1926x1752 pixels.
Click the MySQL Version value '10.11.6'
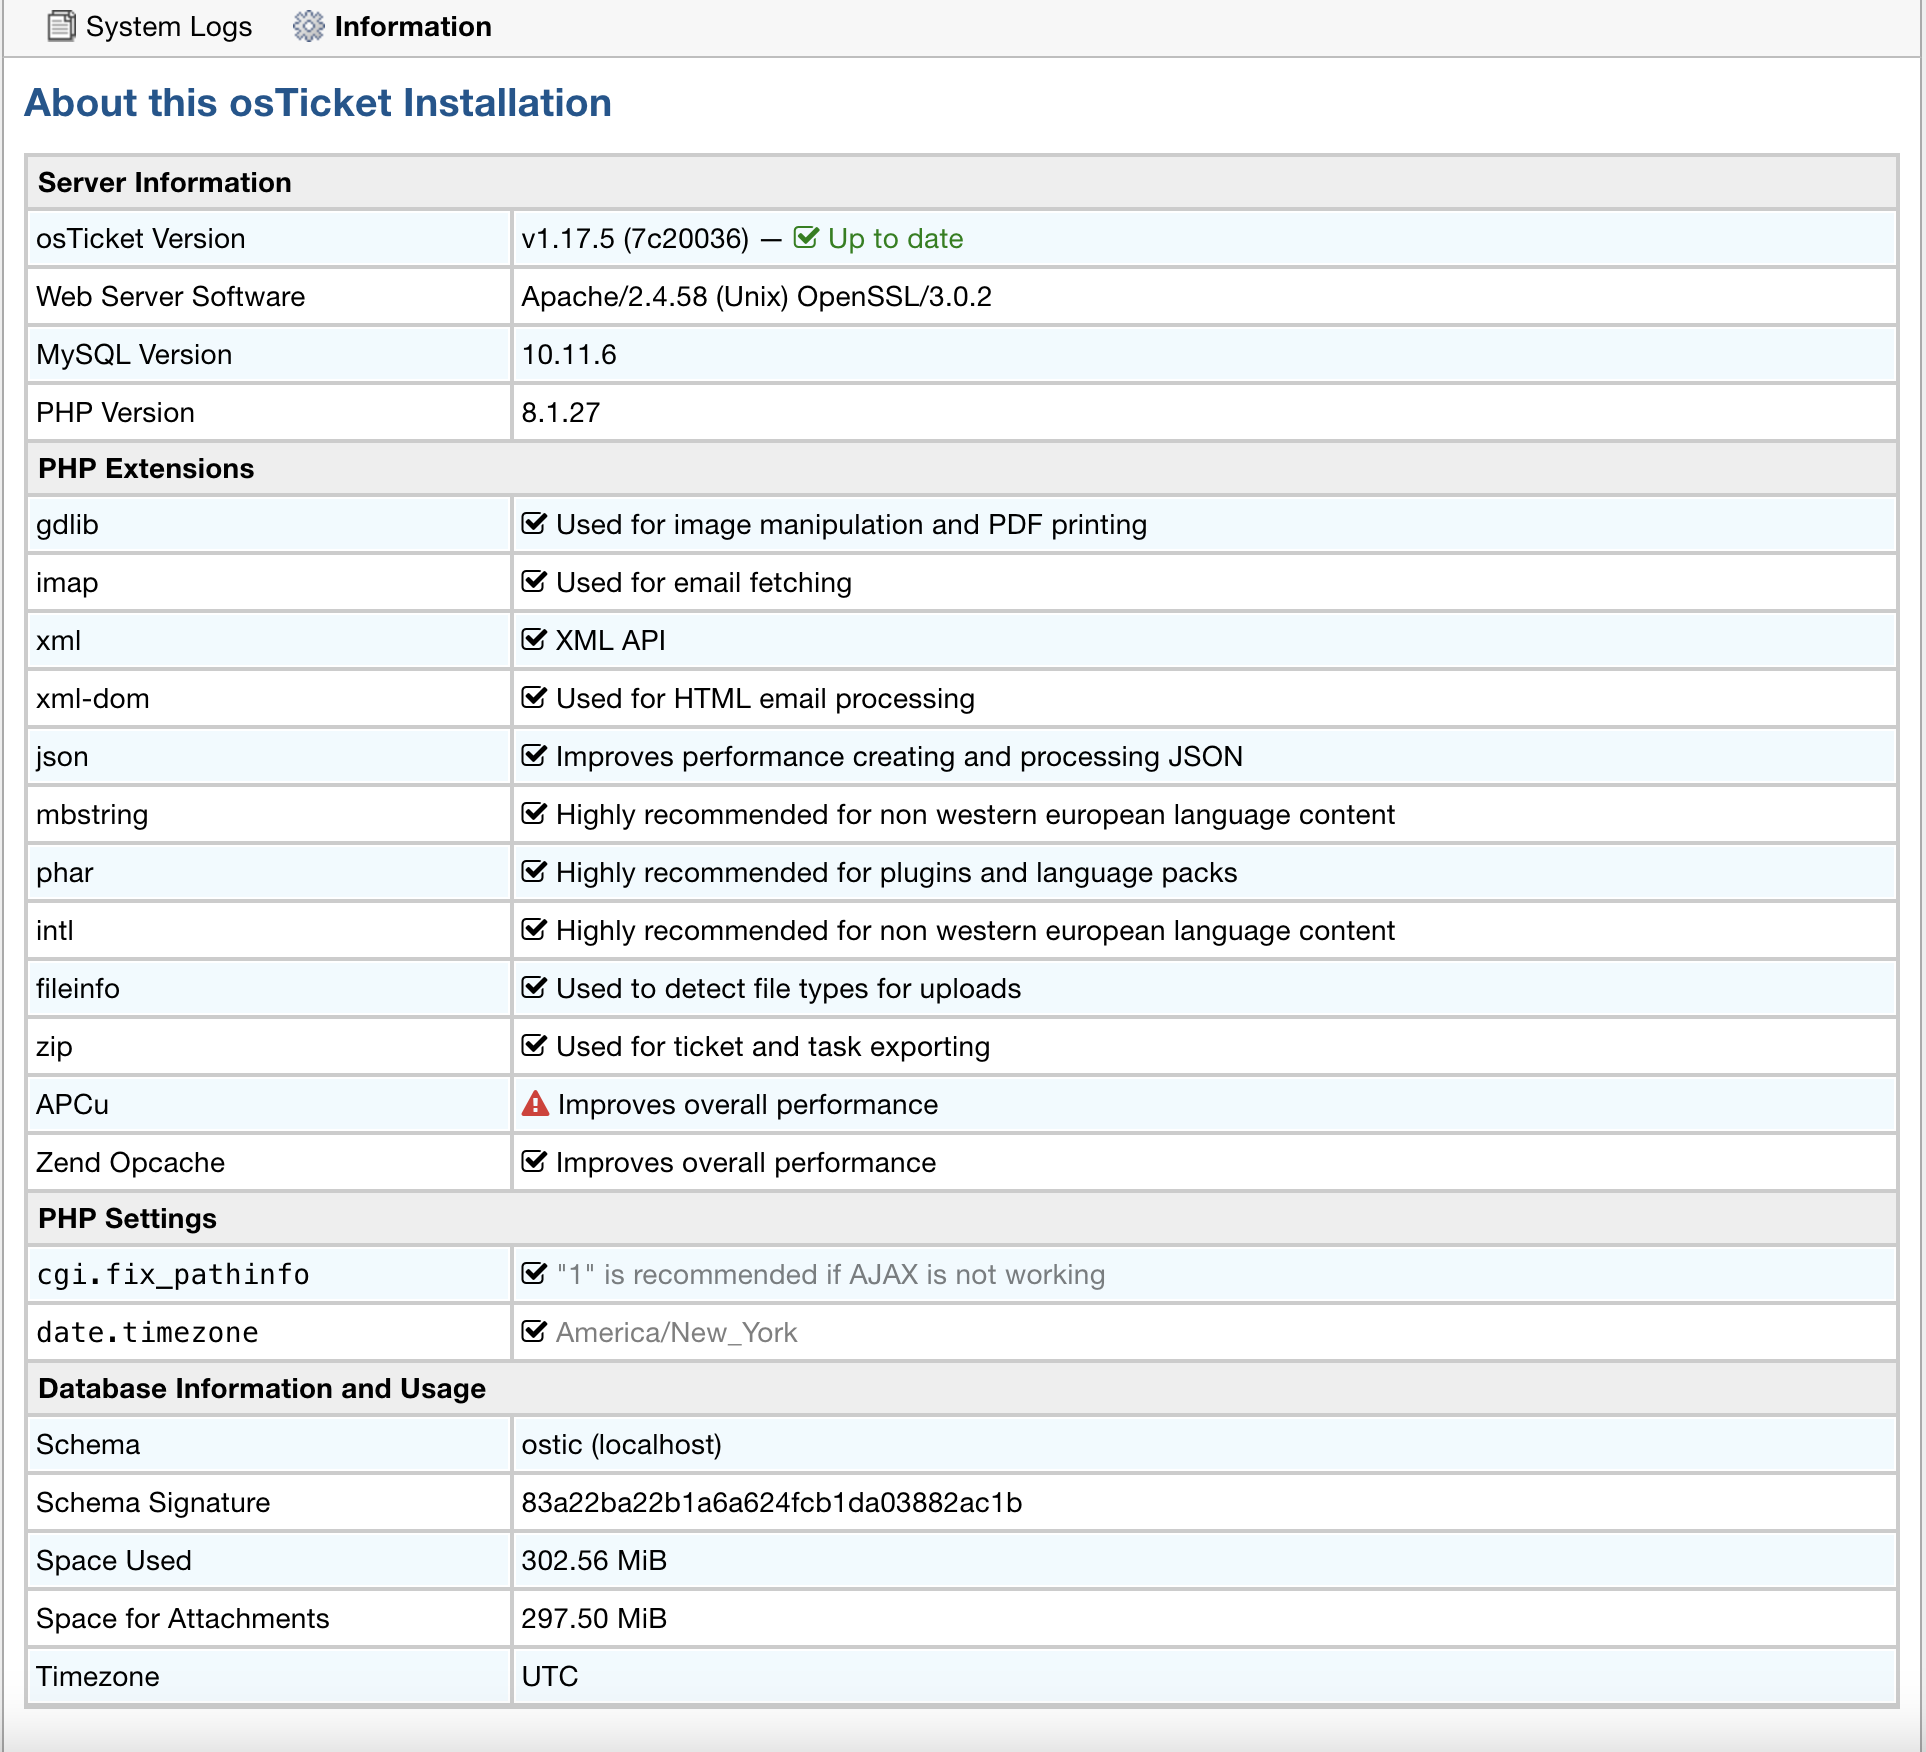click(569, 355)
